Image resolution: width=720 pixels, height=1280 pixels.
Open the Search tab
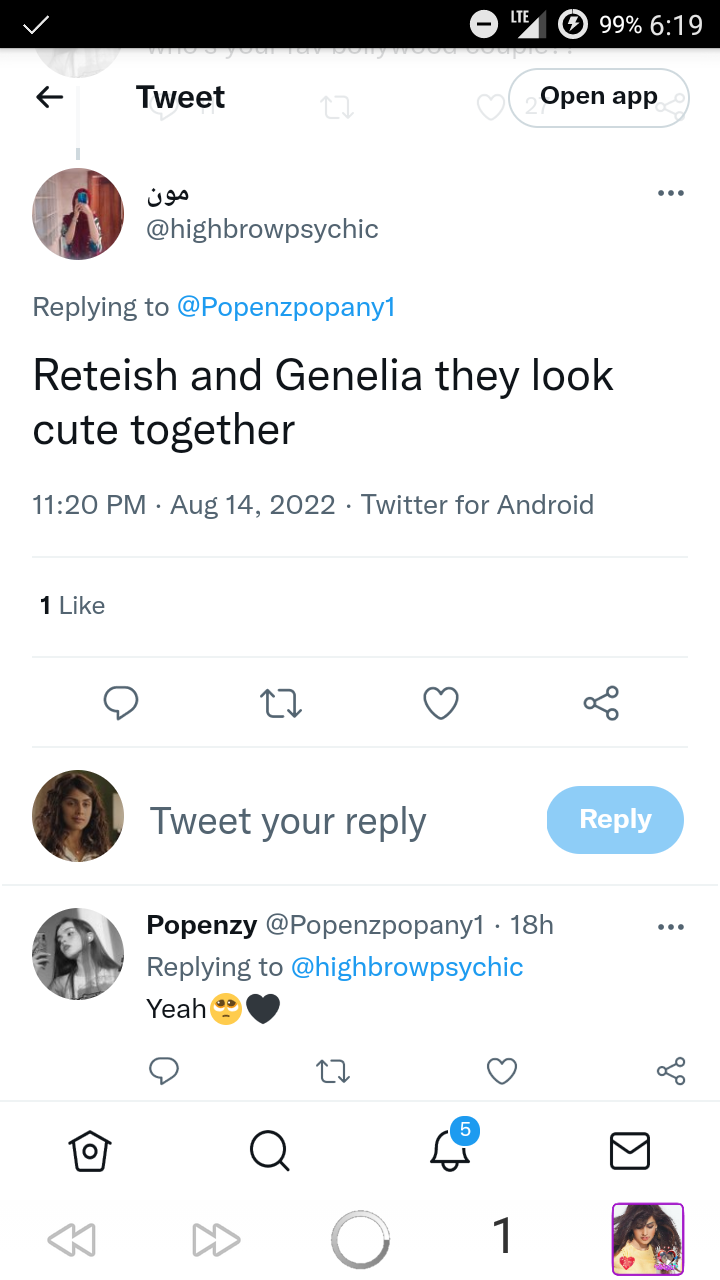pyautogui.click(x=269, y=1150)
